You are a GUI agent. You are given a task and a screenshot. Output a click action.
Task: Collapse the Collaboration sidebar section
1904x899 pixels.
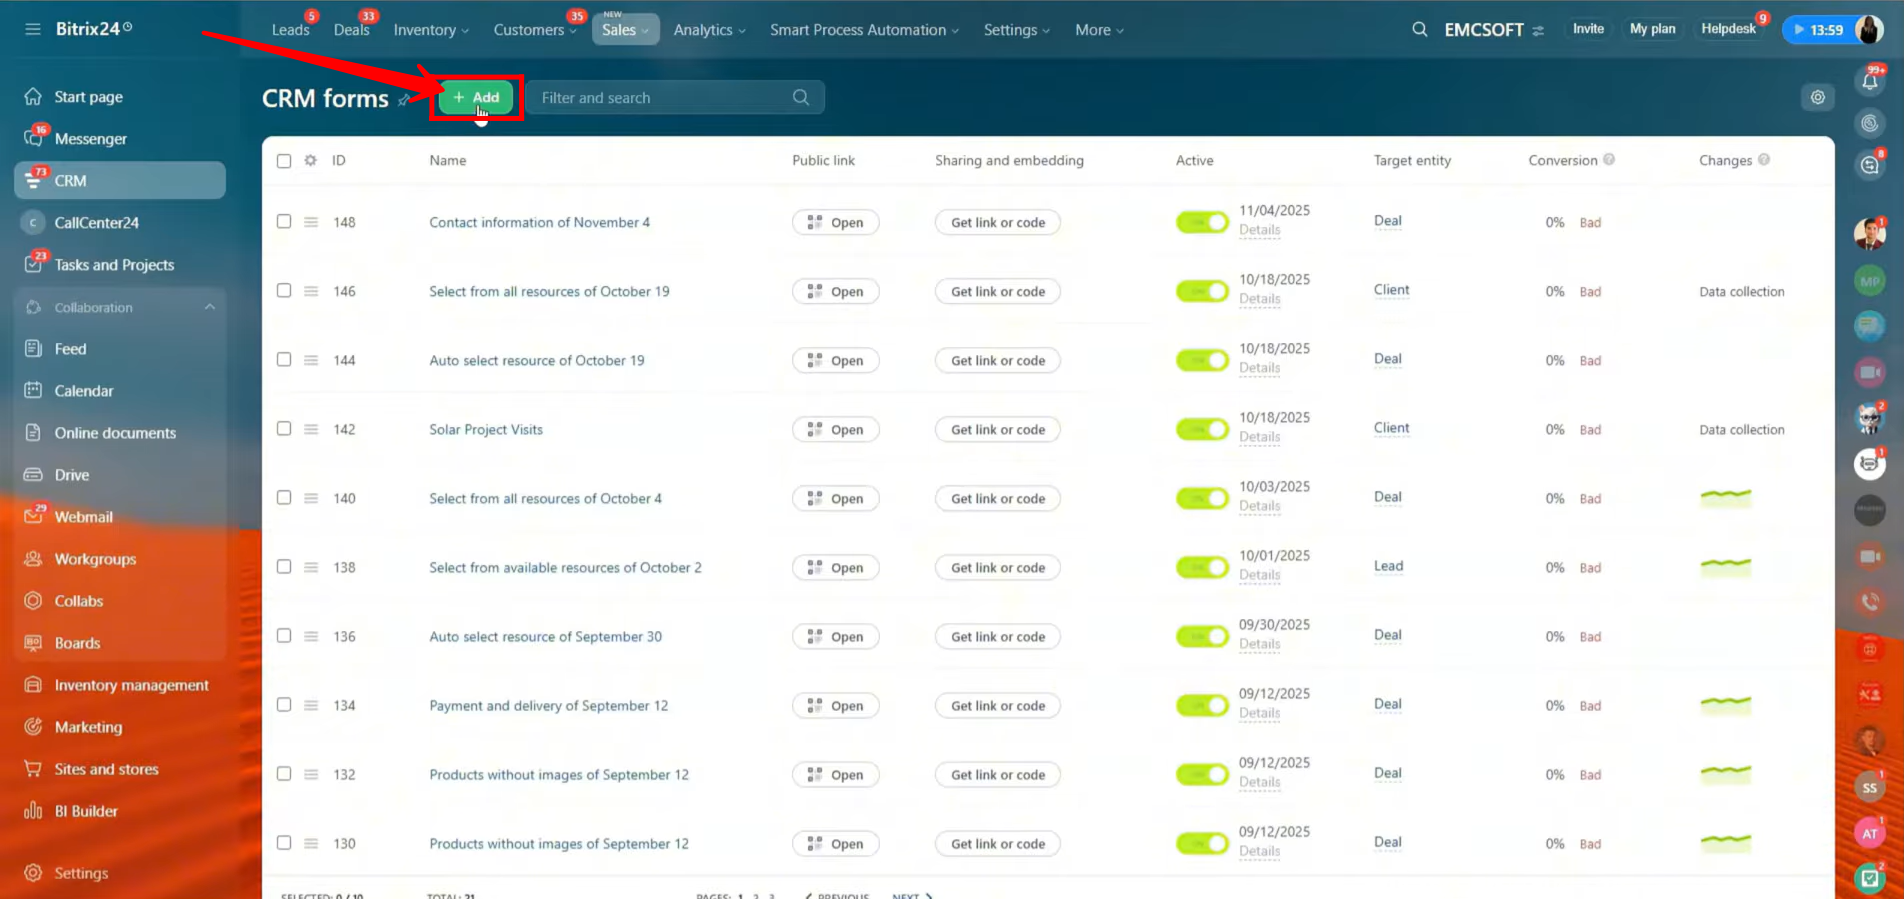pyautogui.click(x=209, y=307)
